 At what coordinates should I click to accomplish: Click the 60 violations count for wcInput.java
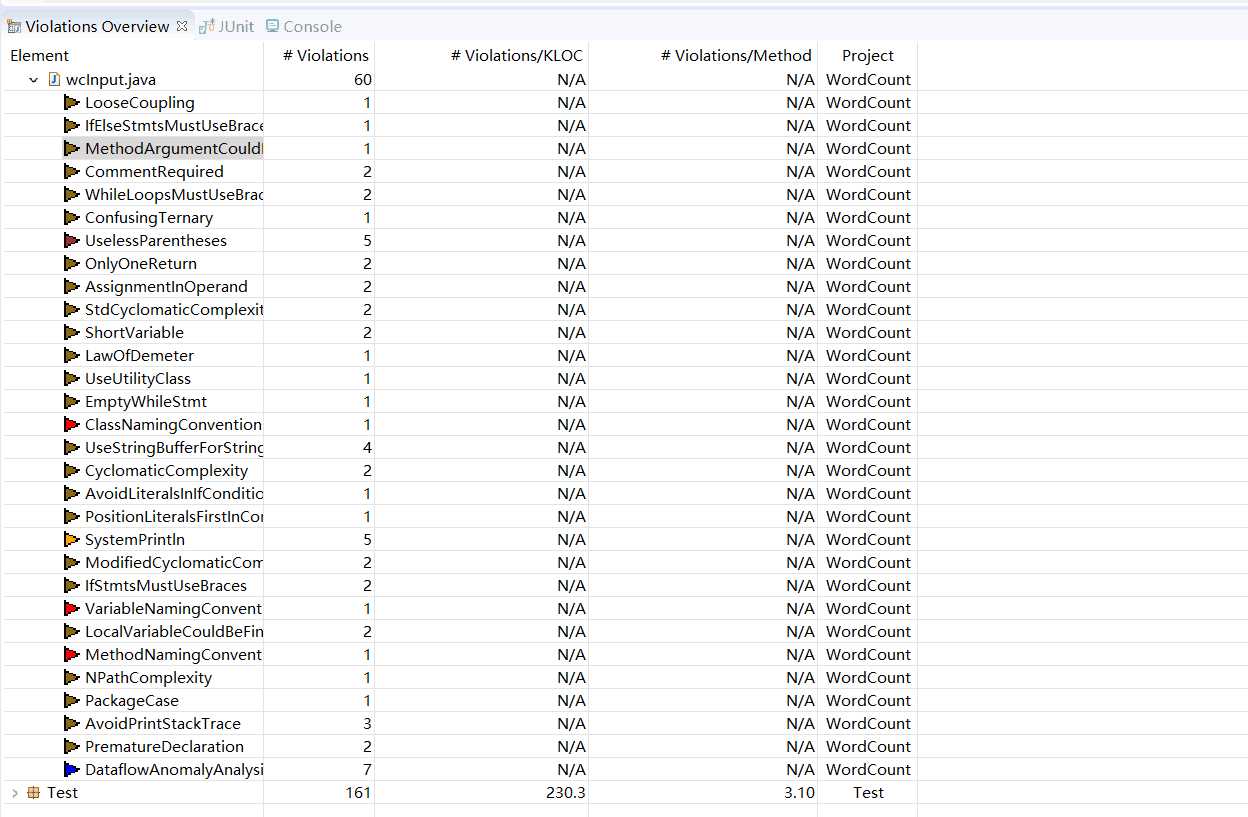tap(362, 80)
